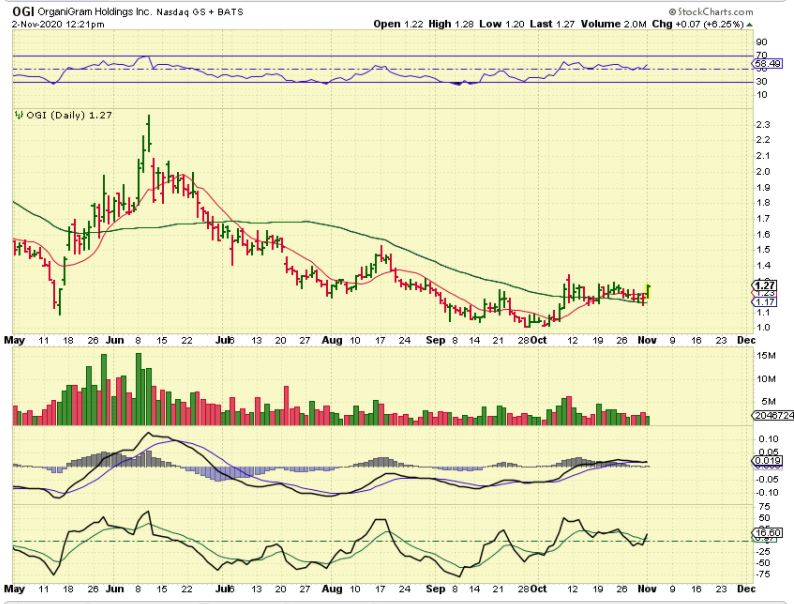Click the 15M volume scale label

pyautogui.click(x=766, y=355)
